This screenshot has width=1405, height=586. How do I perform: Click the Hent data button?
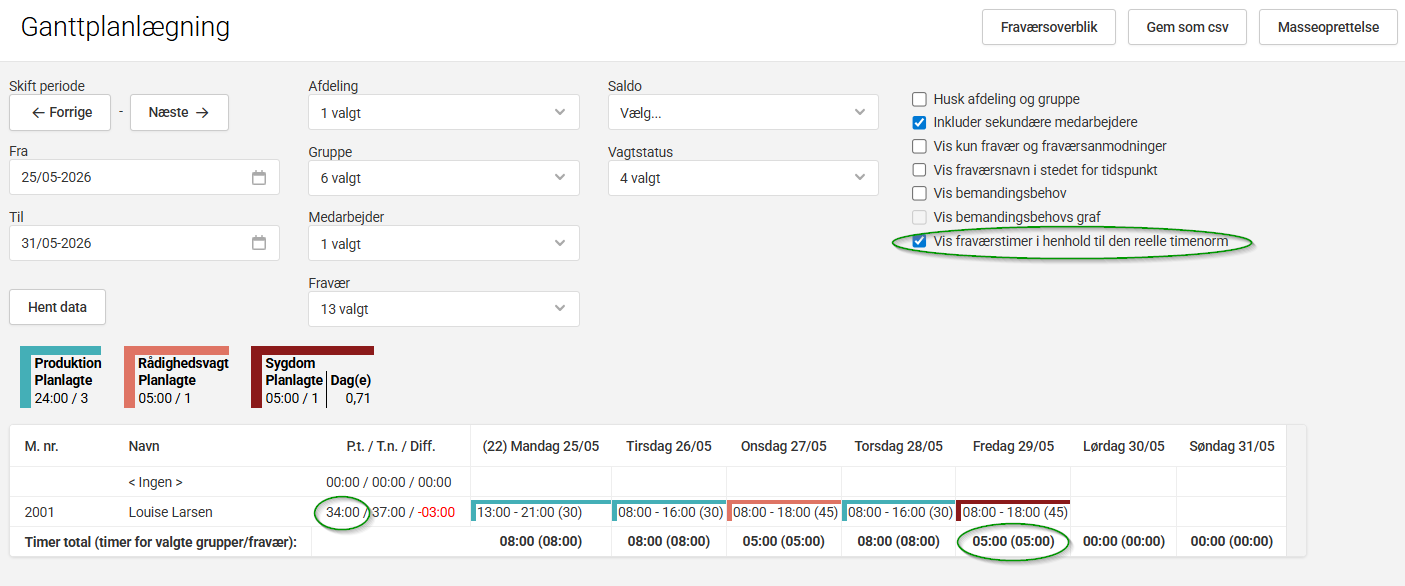pyautogui.click(x=57, y=307)
